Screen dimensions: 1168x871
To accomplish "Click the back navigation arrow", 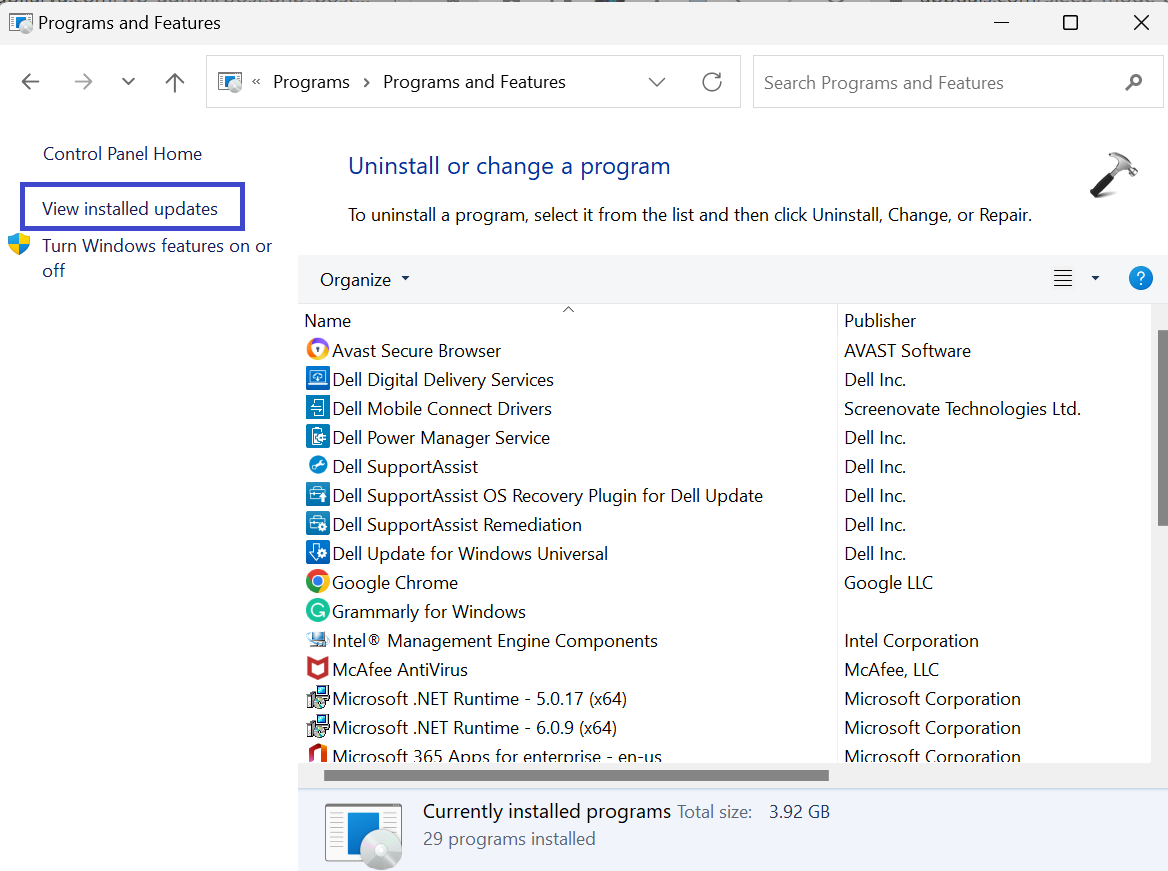I will tap(31, 82).
